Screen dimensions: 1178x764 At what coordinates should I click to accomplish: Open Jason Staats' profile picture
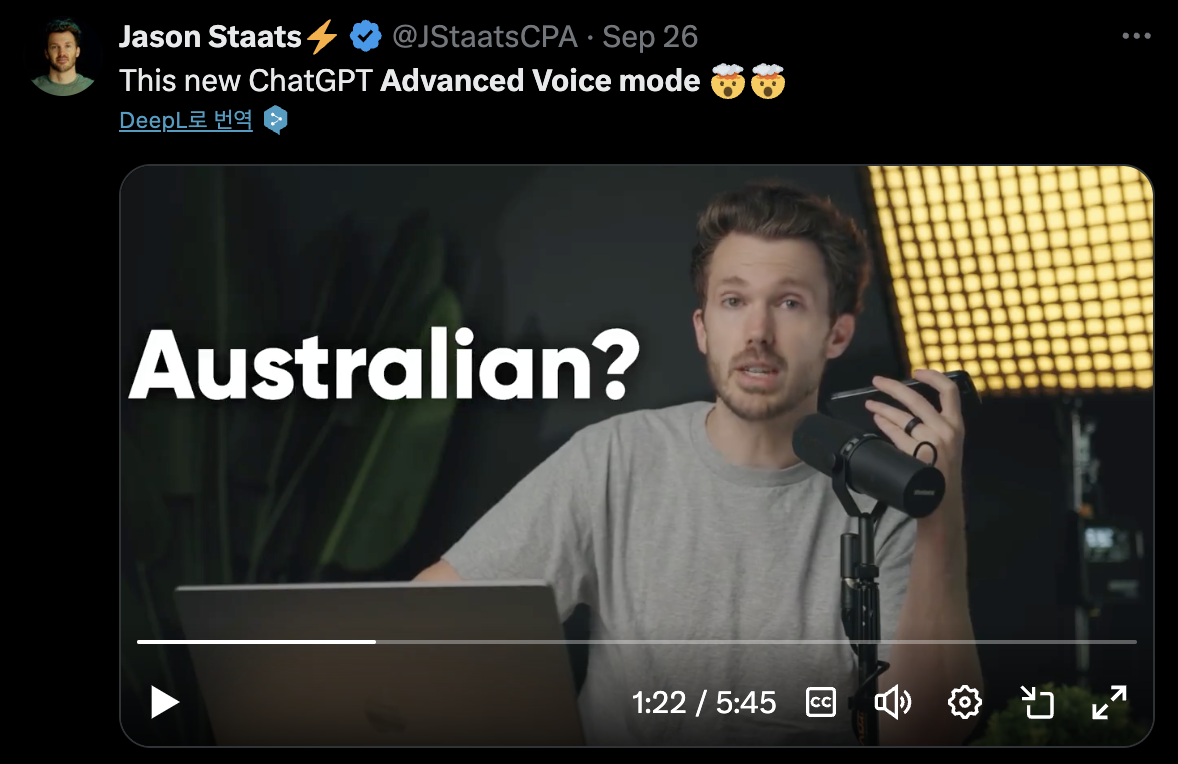coord(62,58)
